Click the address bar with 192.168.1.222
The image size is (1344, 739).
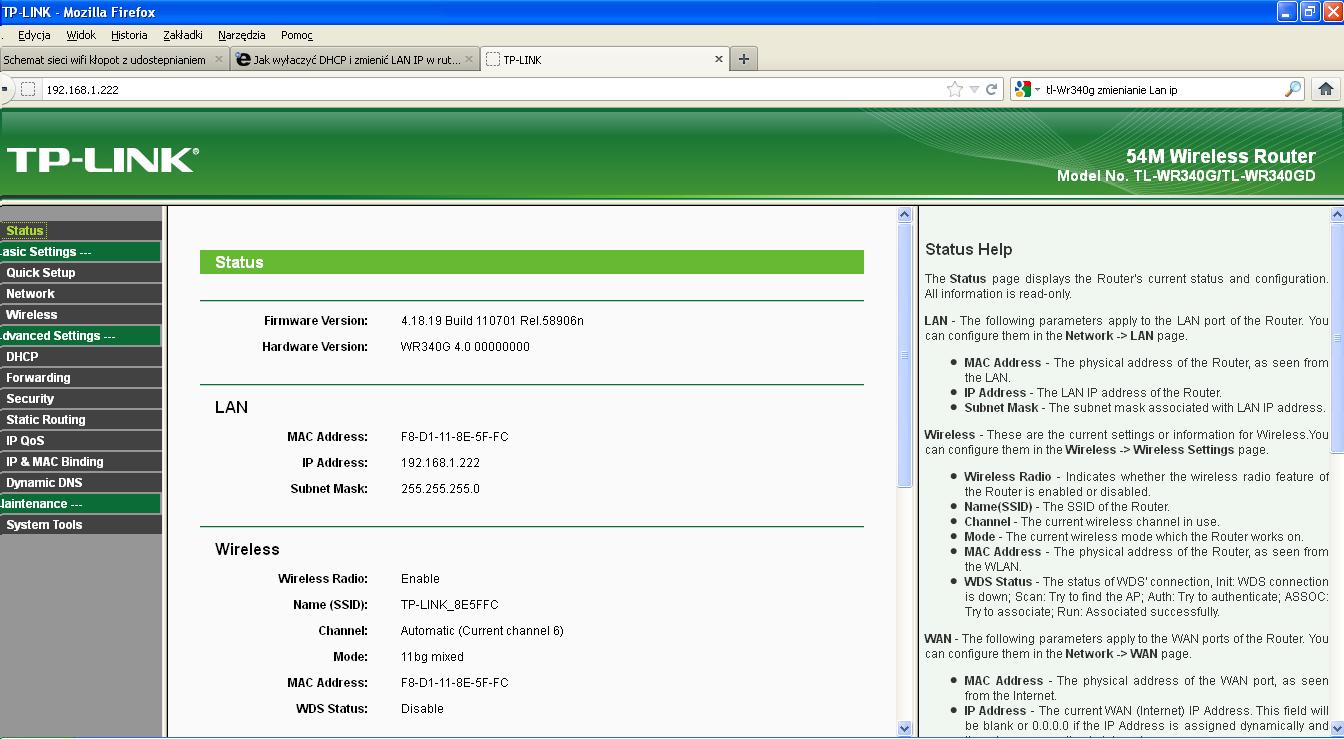click(x=490, y=89)
